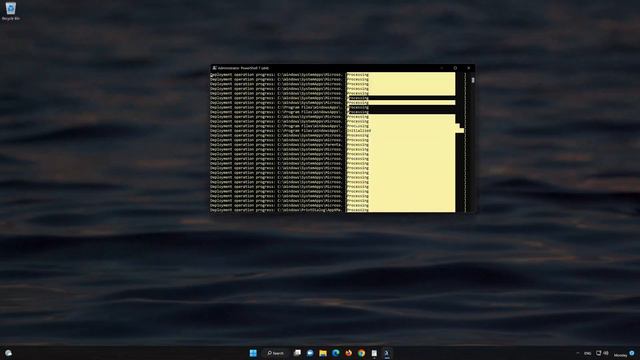Screen dimensions: 640x360
Task: Open Task View from the taskbar
Action: click(297, 353)
